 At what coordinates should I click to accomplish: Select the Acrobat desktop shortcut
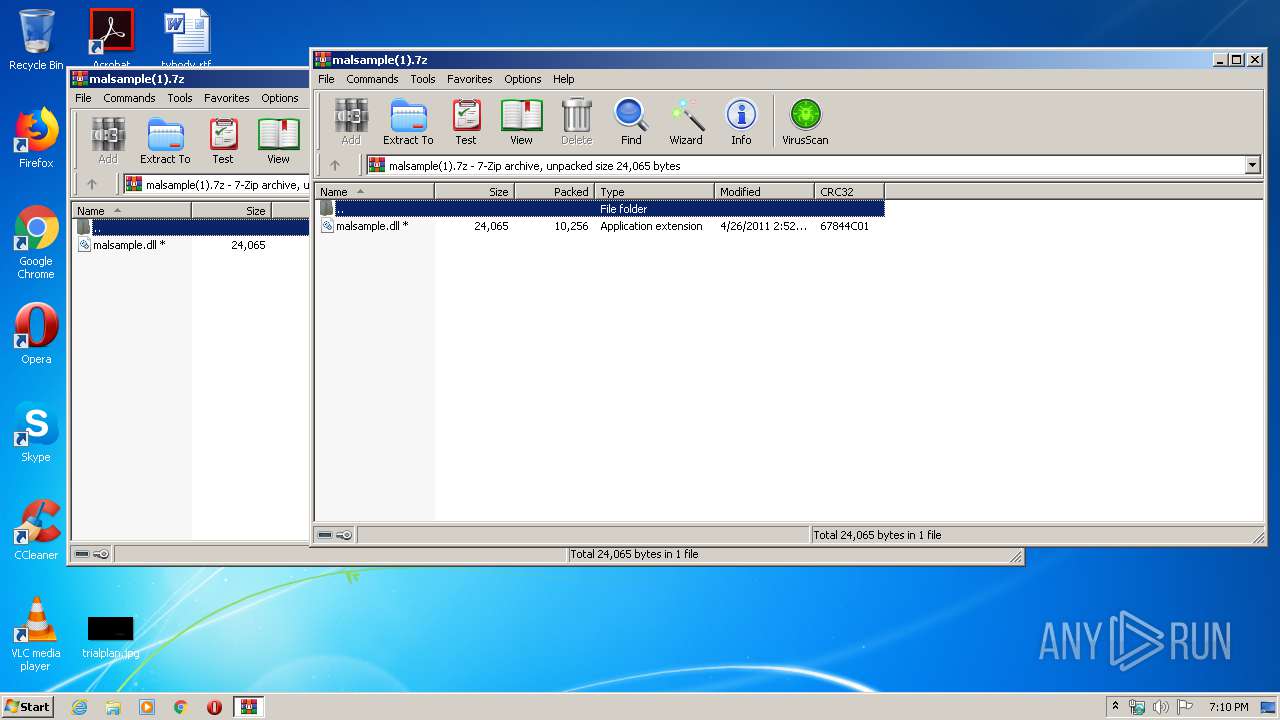(111, 40)
